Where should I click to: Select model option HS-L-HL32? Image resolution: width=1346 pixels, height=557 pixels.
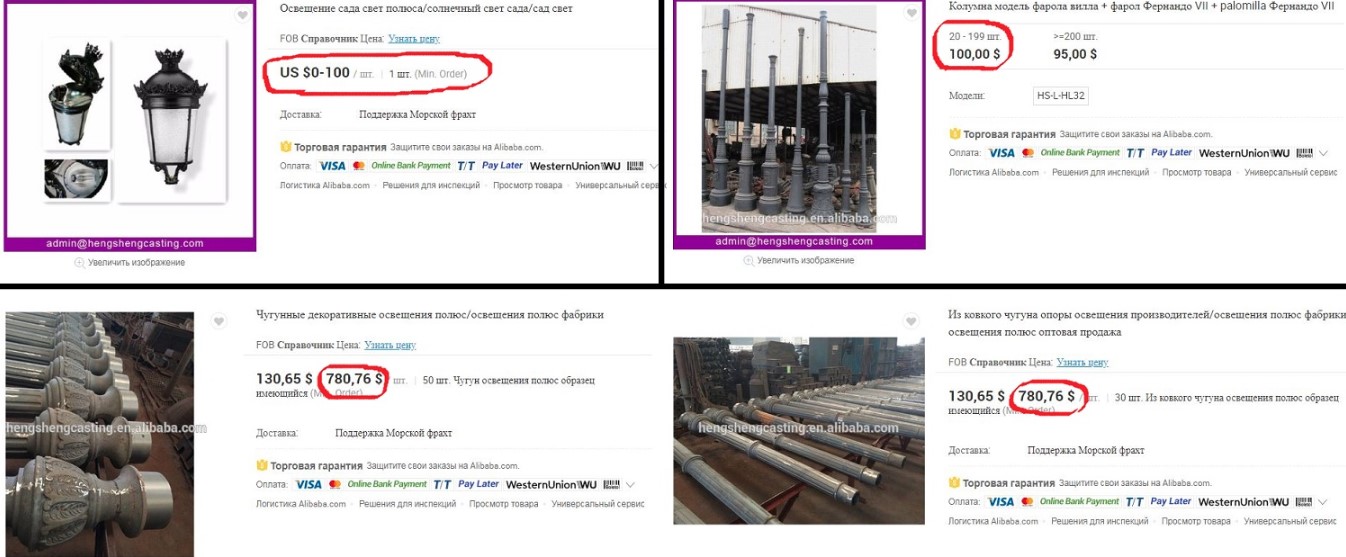click(x=1061, y=96)
